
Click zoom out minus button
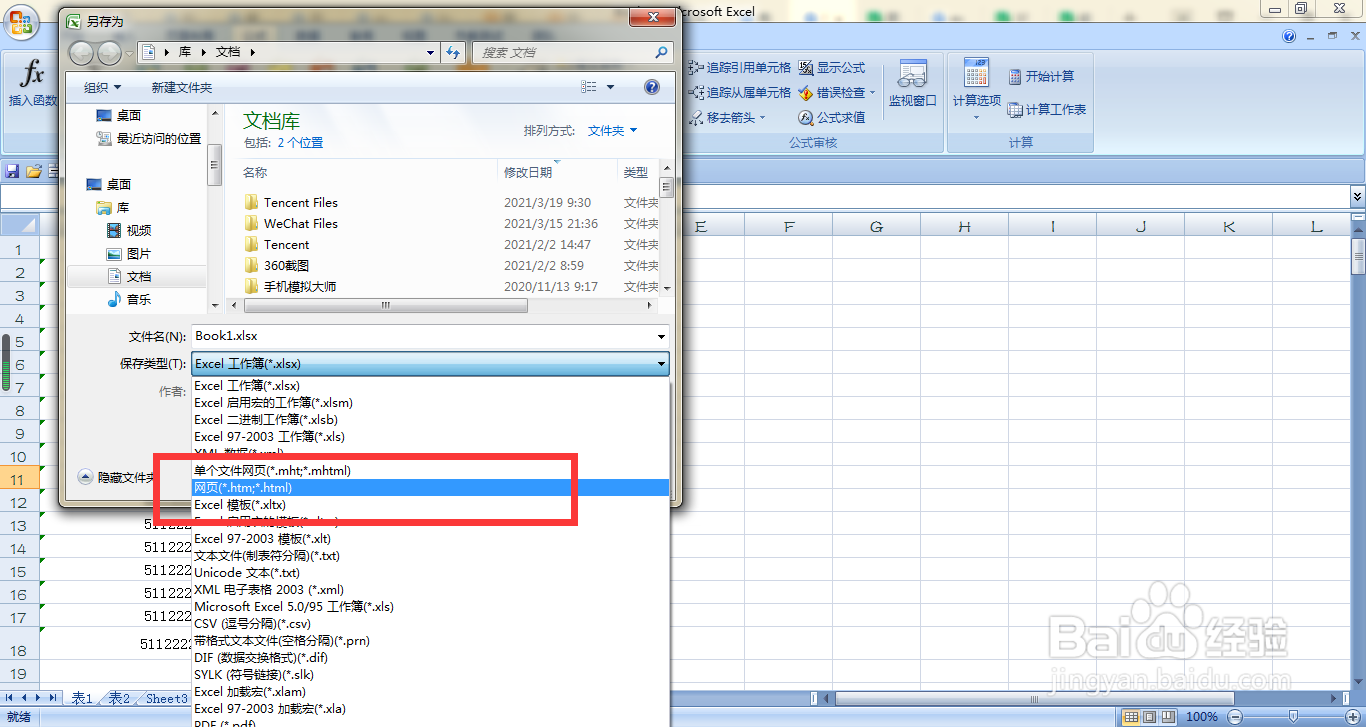click(1234, 717)
